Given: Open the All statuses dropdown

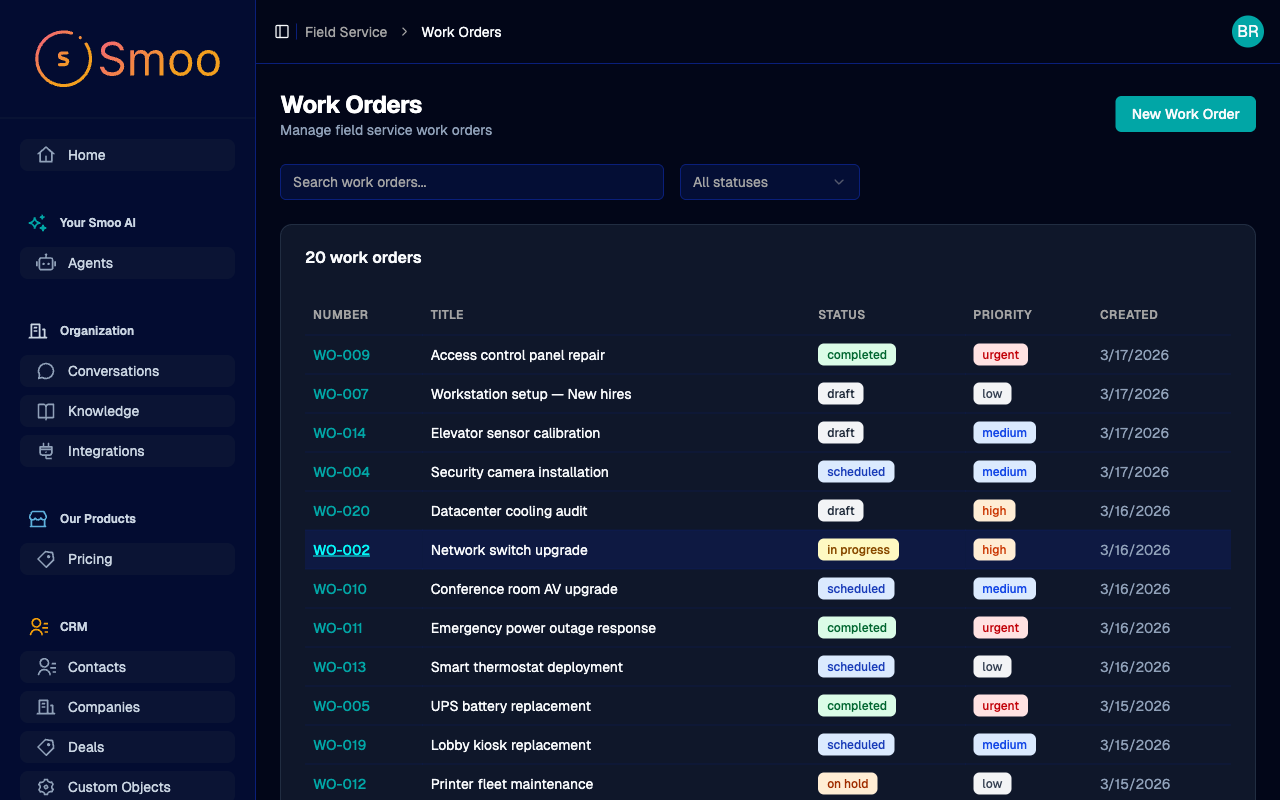Looking at the screenshot, I should (768, 182).
